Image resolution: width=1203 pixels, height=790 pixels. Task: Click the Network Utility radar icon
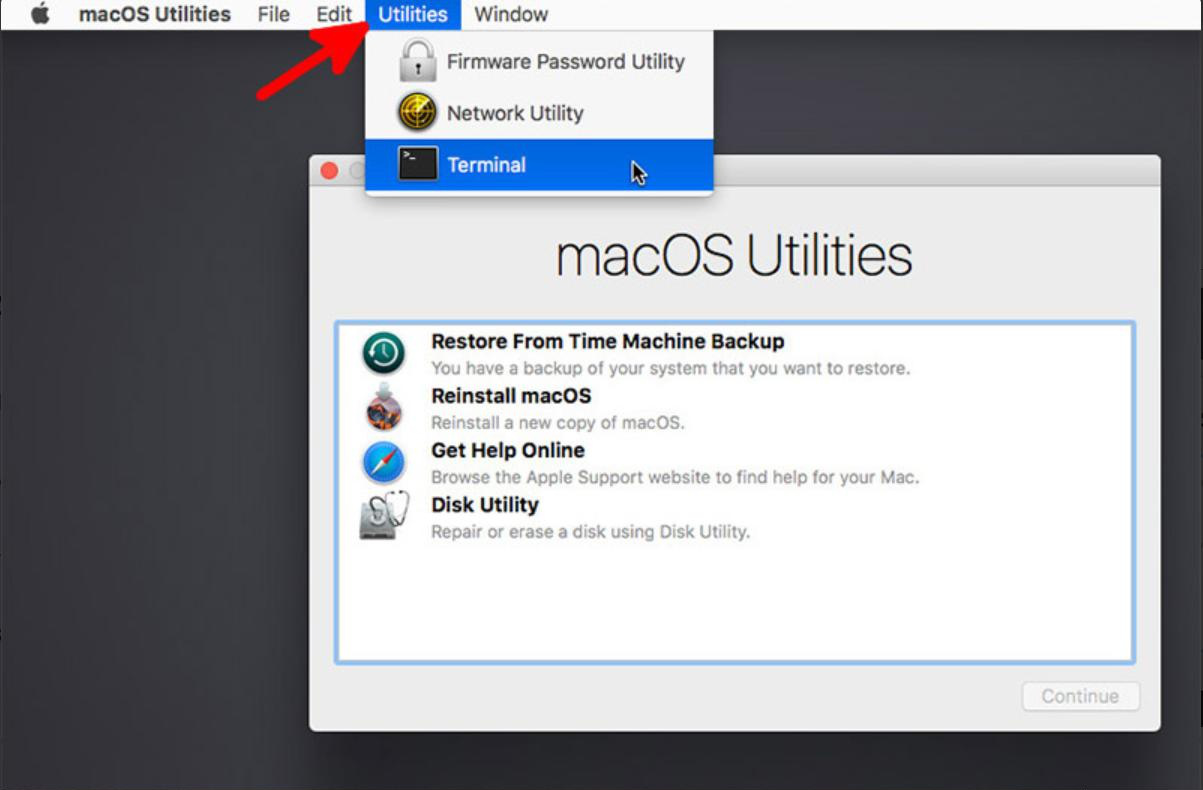click(417, 113)
